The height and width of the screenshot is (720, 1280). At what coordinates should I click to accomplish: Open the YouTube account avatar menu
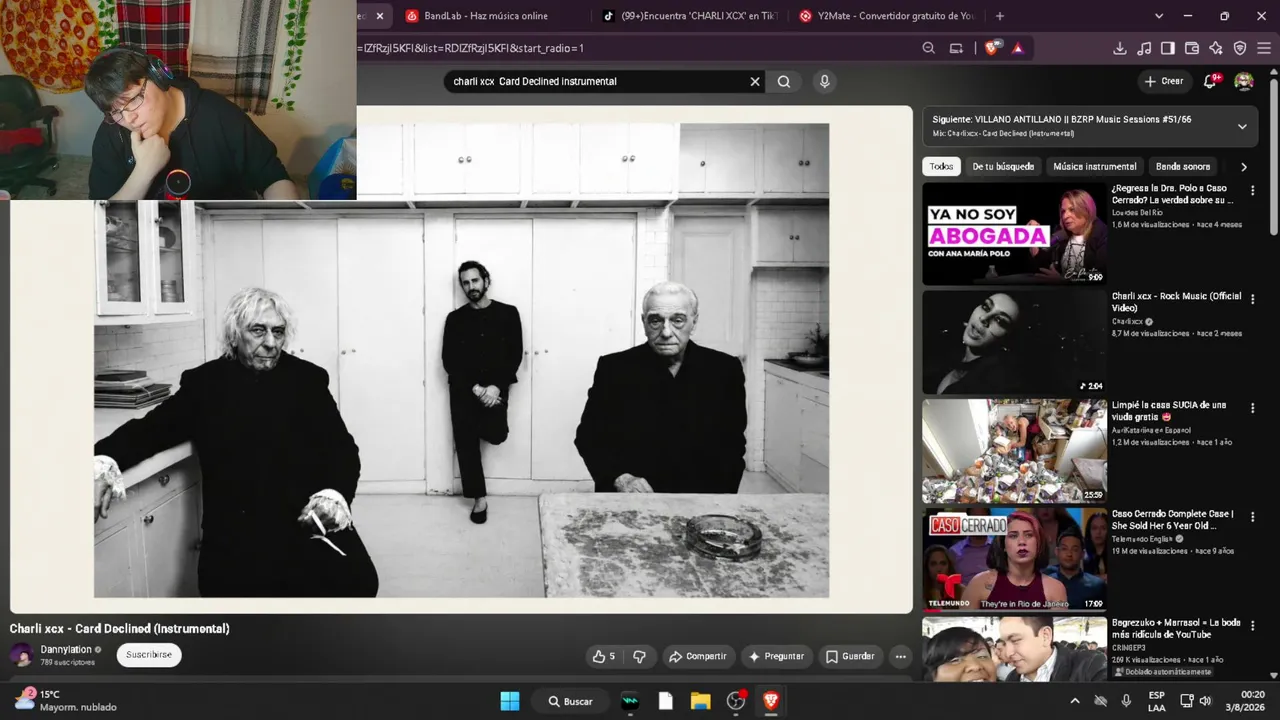tap(1244, 81)
